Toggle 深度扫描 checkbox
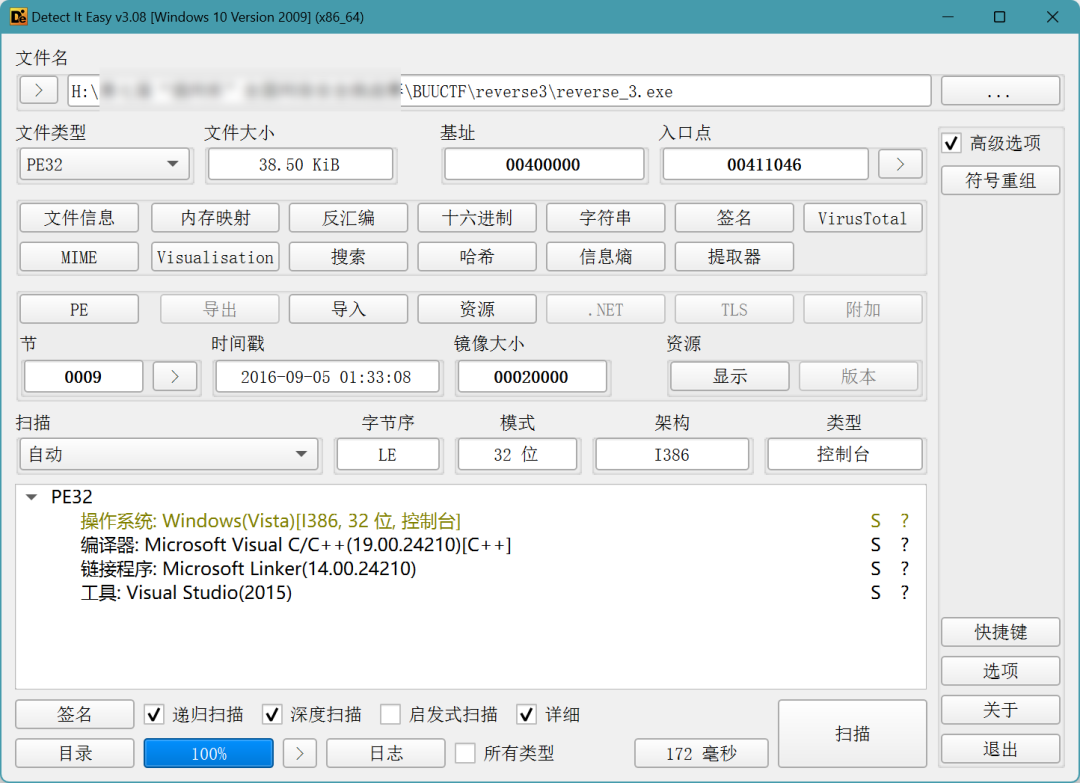This screenshot has width=1080, height=783. click(272, 714)
